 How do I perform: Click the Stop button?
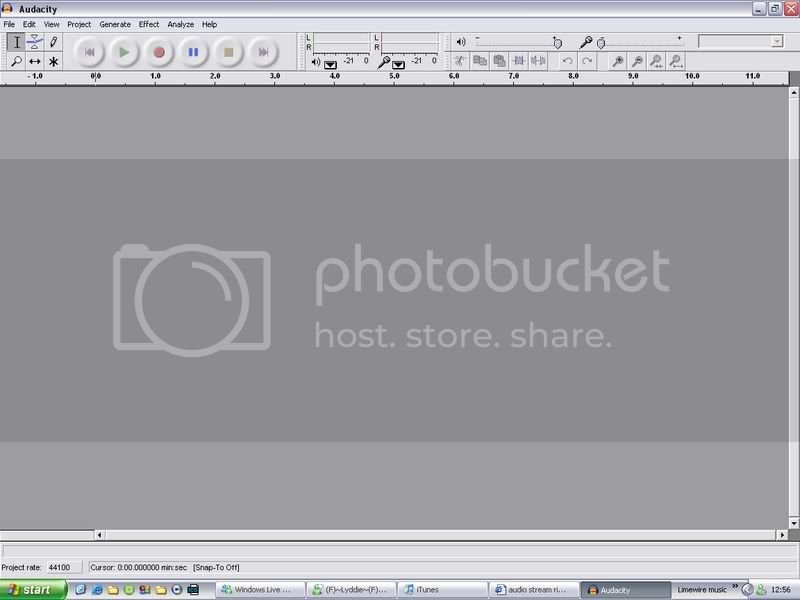(x=229, y=52)
